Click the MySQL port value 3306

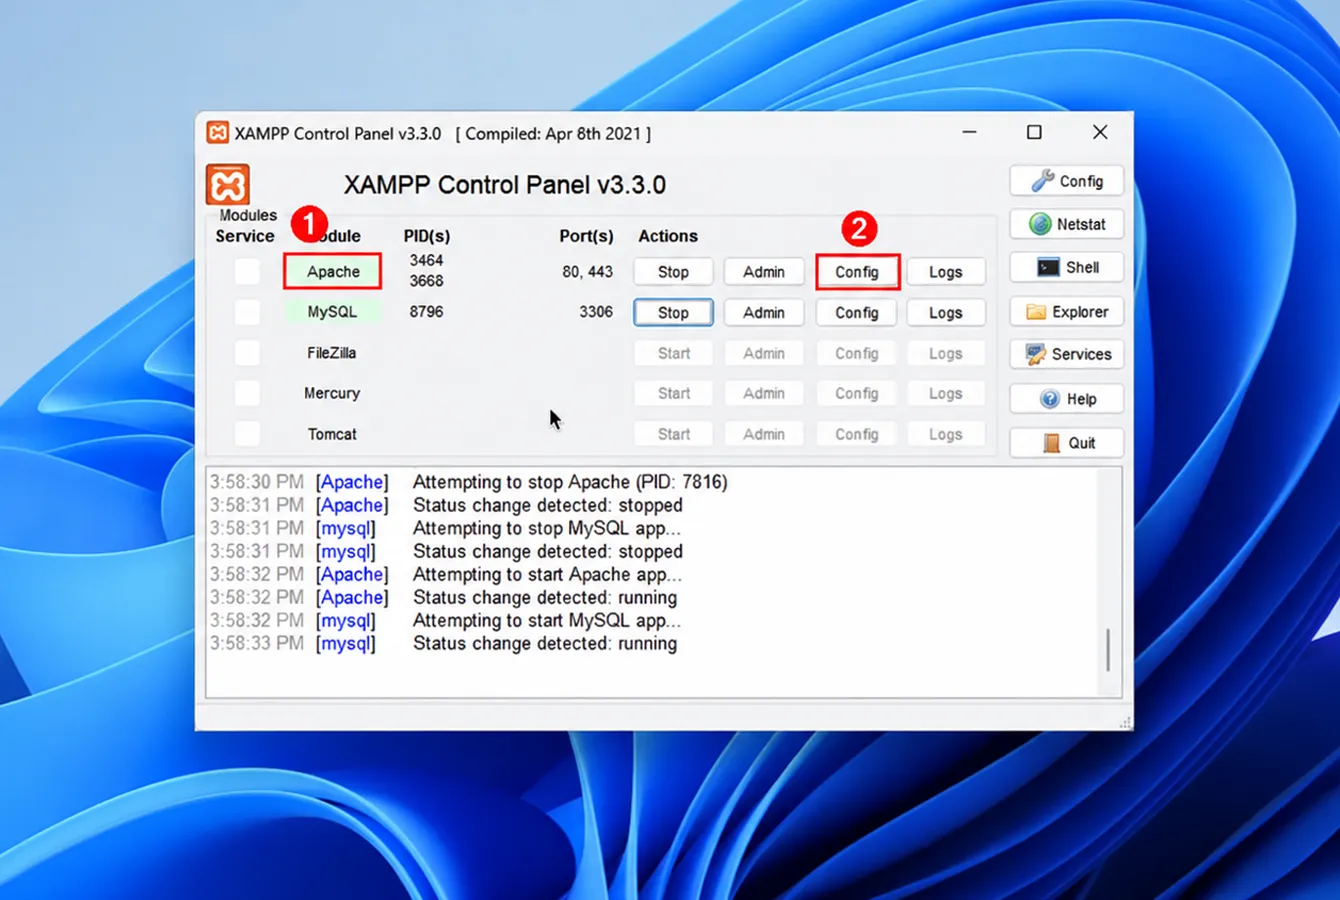(596, 312)
